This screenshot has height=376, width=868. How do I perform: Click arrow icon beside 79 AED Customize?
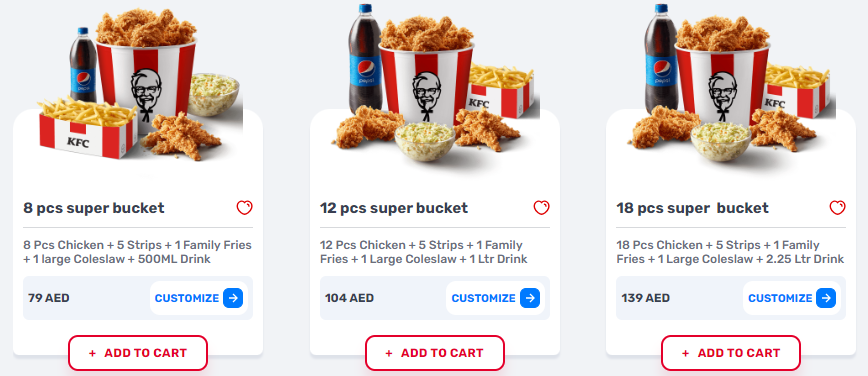click(233, 298)
